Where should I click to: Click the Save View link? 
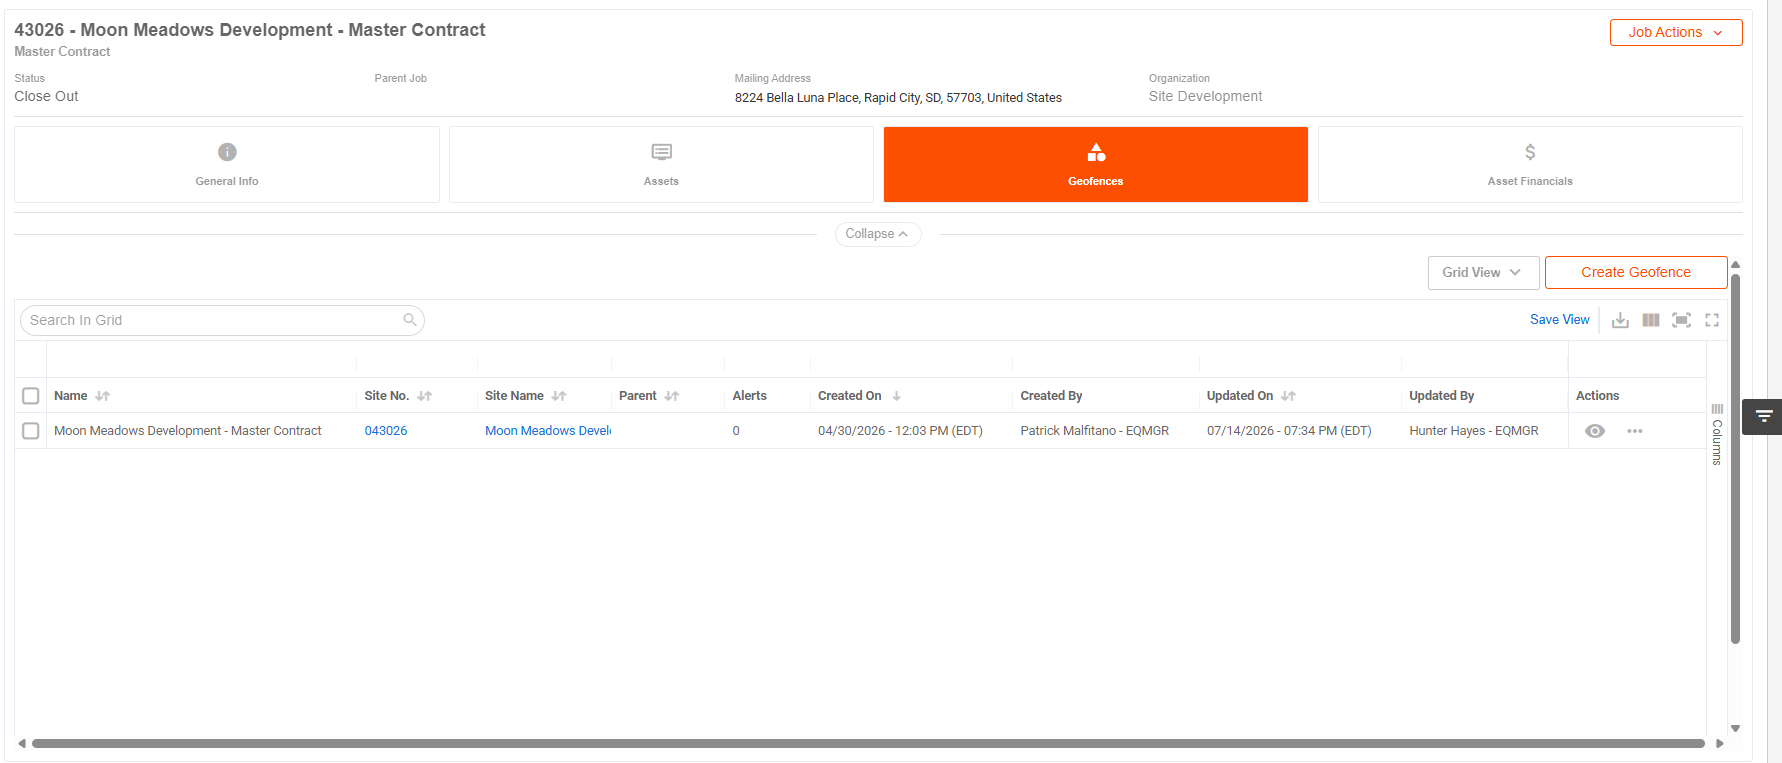(1559, 320)
